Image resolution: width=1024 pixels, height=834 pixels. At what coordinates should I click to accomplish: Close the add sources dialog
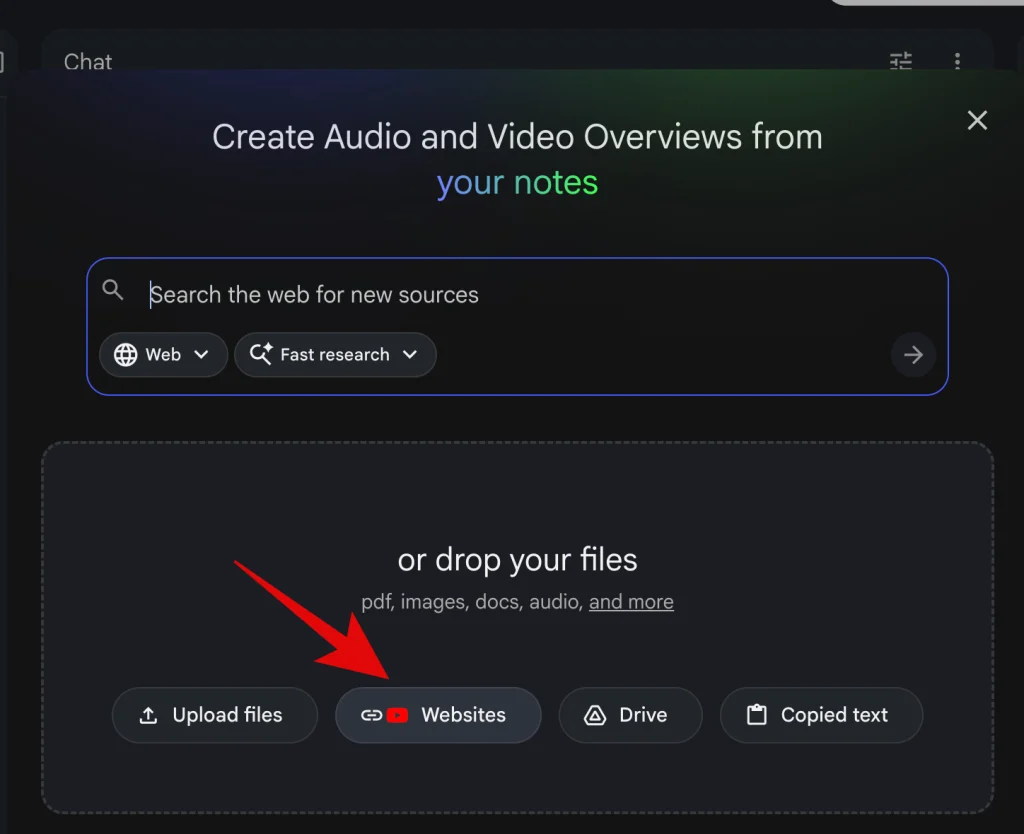click(977, 121)
